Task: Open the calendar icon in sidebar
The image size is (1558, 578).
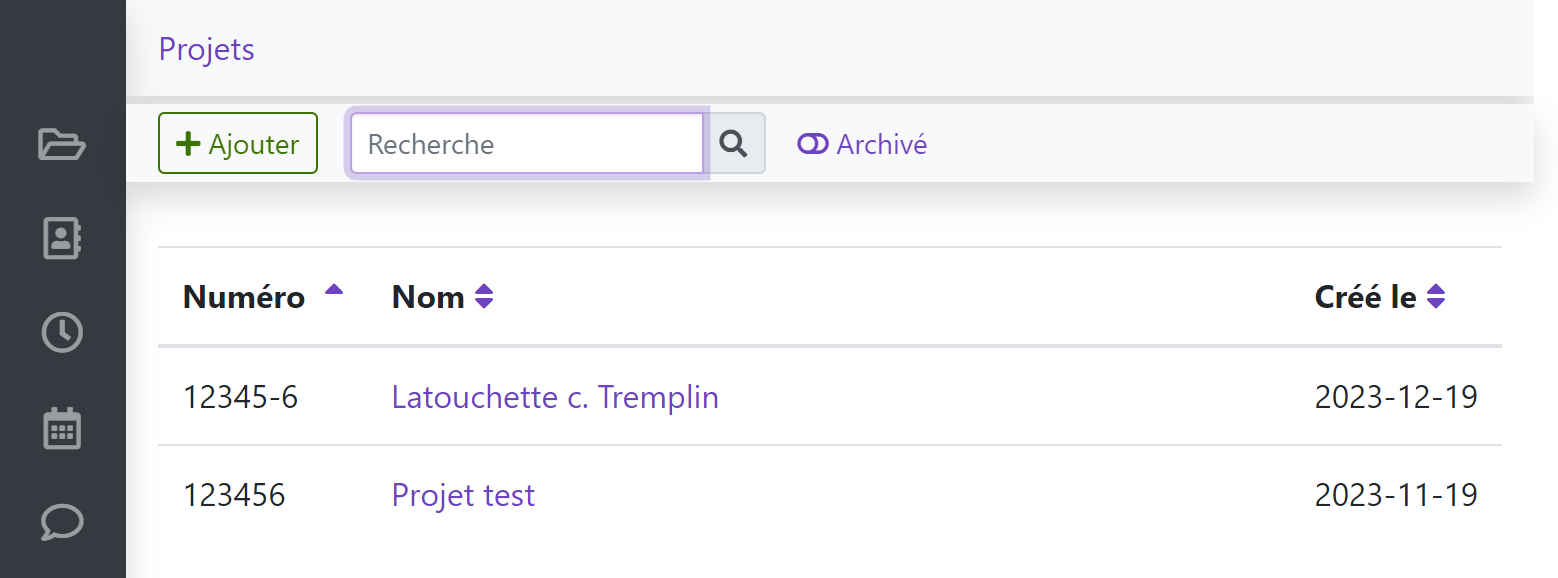Action: coord(62,428)
